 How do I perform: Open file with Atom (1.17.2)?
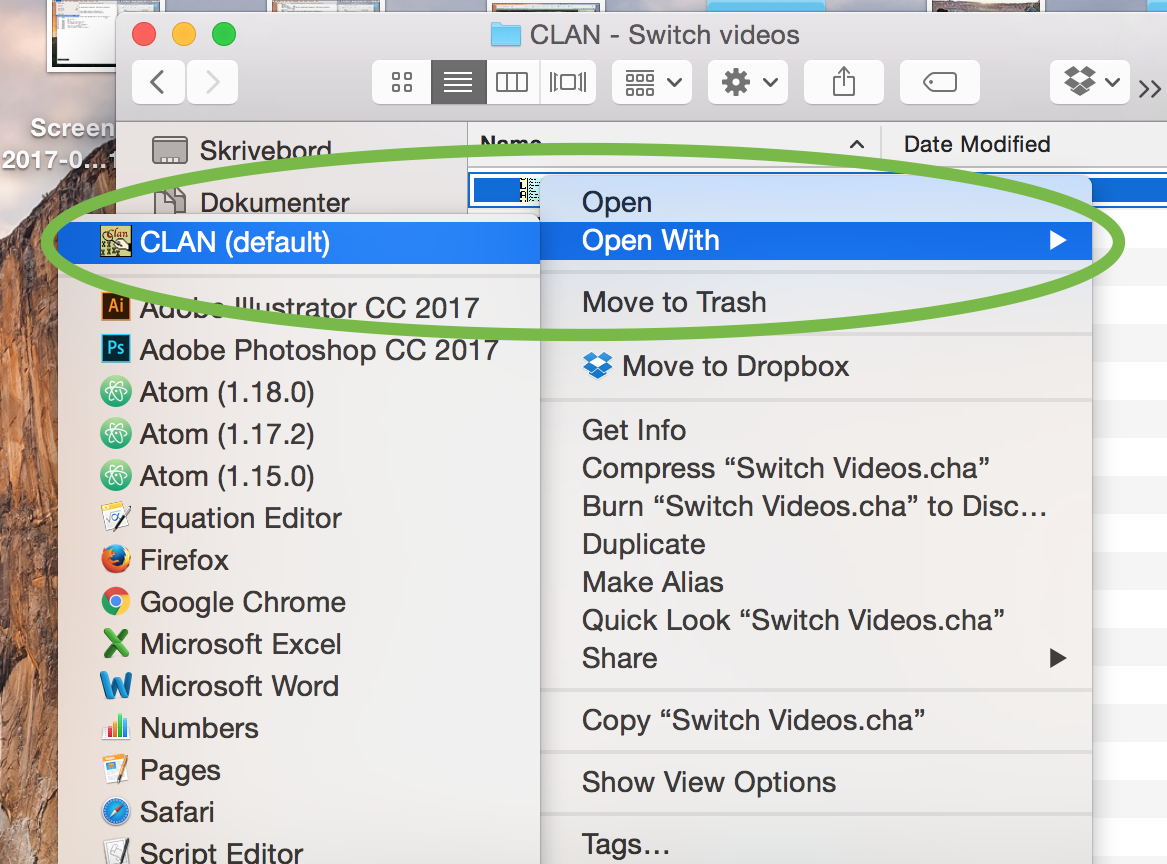(x=299, y=434)
